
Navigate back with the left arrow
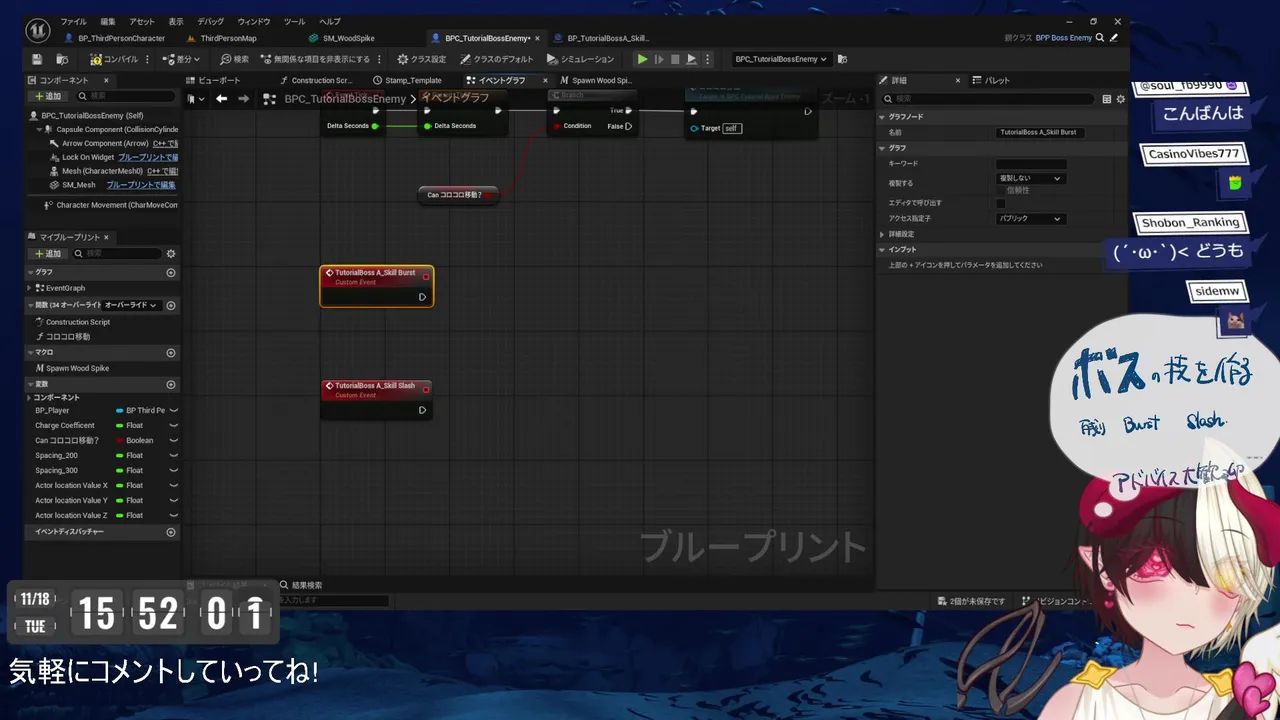pos(221,98)
